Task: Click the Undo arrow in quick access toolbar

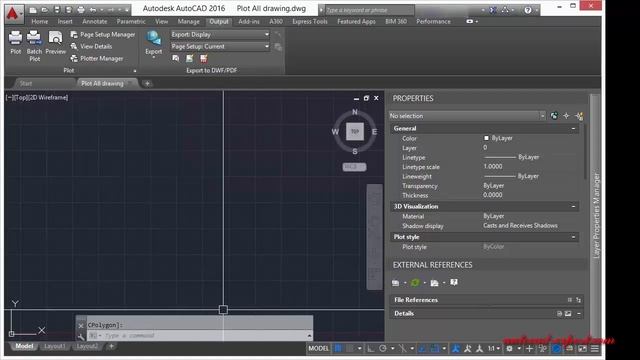Action: pos(93,10)
